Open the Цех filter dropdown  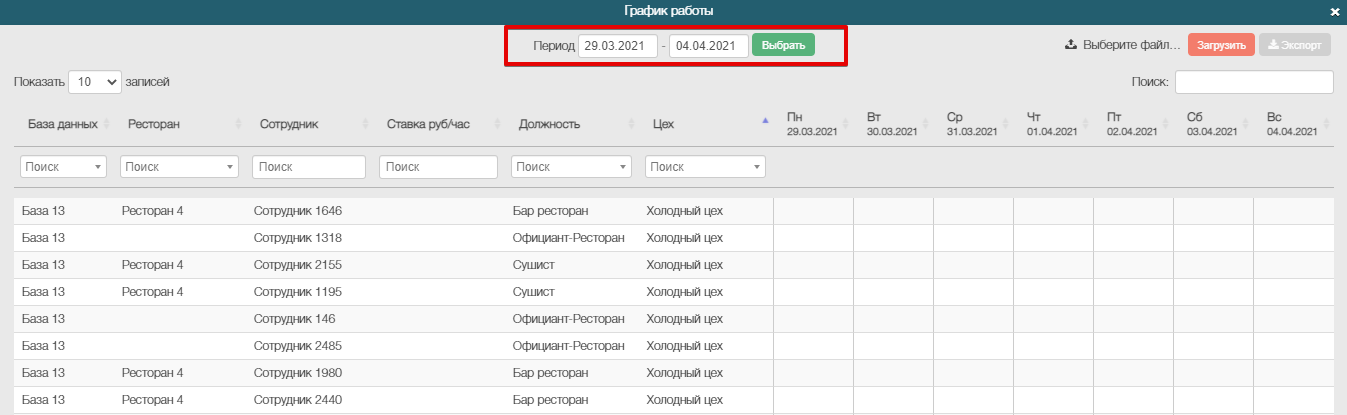(705, 167)
